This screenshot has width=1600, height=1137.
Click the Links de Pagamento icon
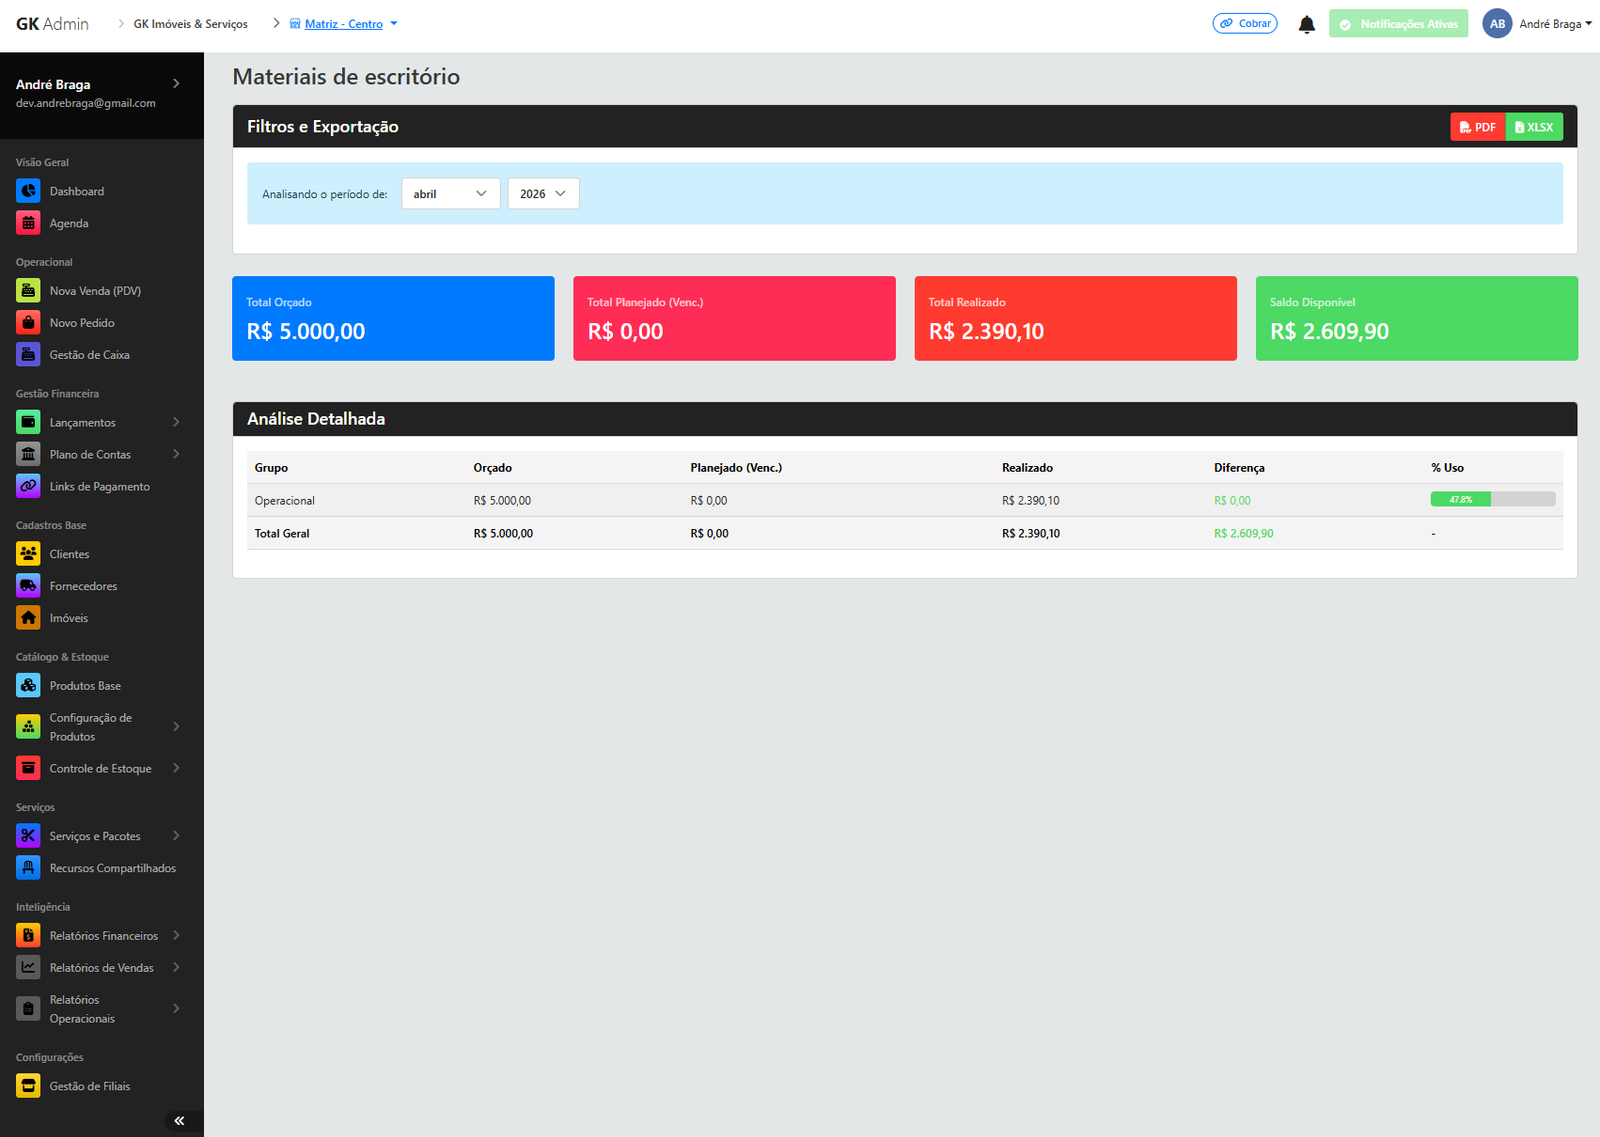pyautogui.click(x=28, y=487)
